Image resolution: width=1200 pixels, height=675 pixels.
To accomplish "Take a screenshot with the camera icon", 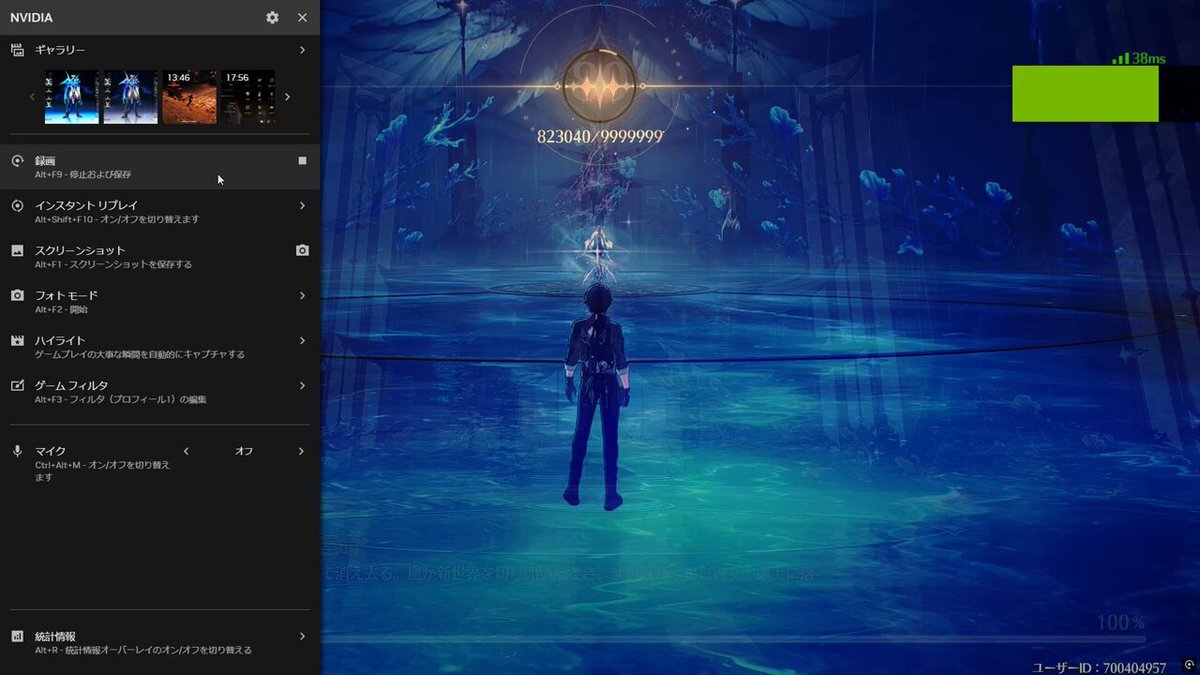I will (x=302, y=250).
